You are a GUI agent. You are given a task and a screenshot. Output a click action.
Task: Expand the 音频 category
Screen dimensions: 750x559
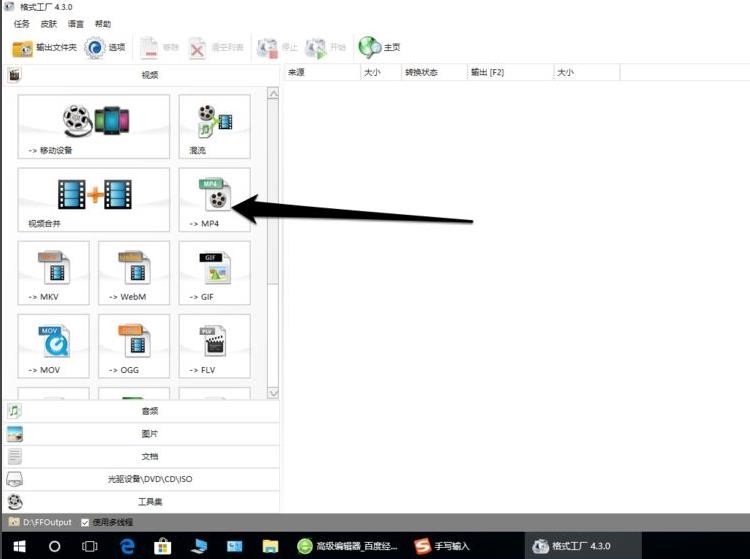[142, 411]
